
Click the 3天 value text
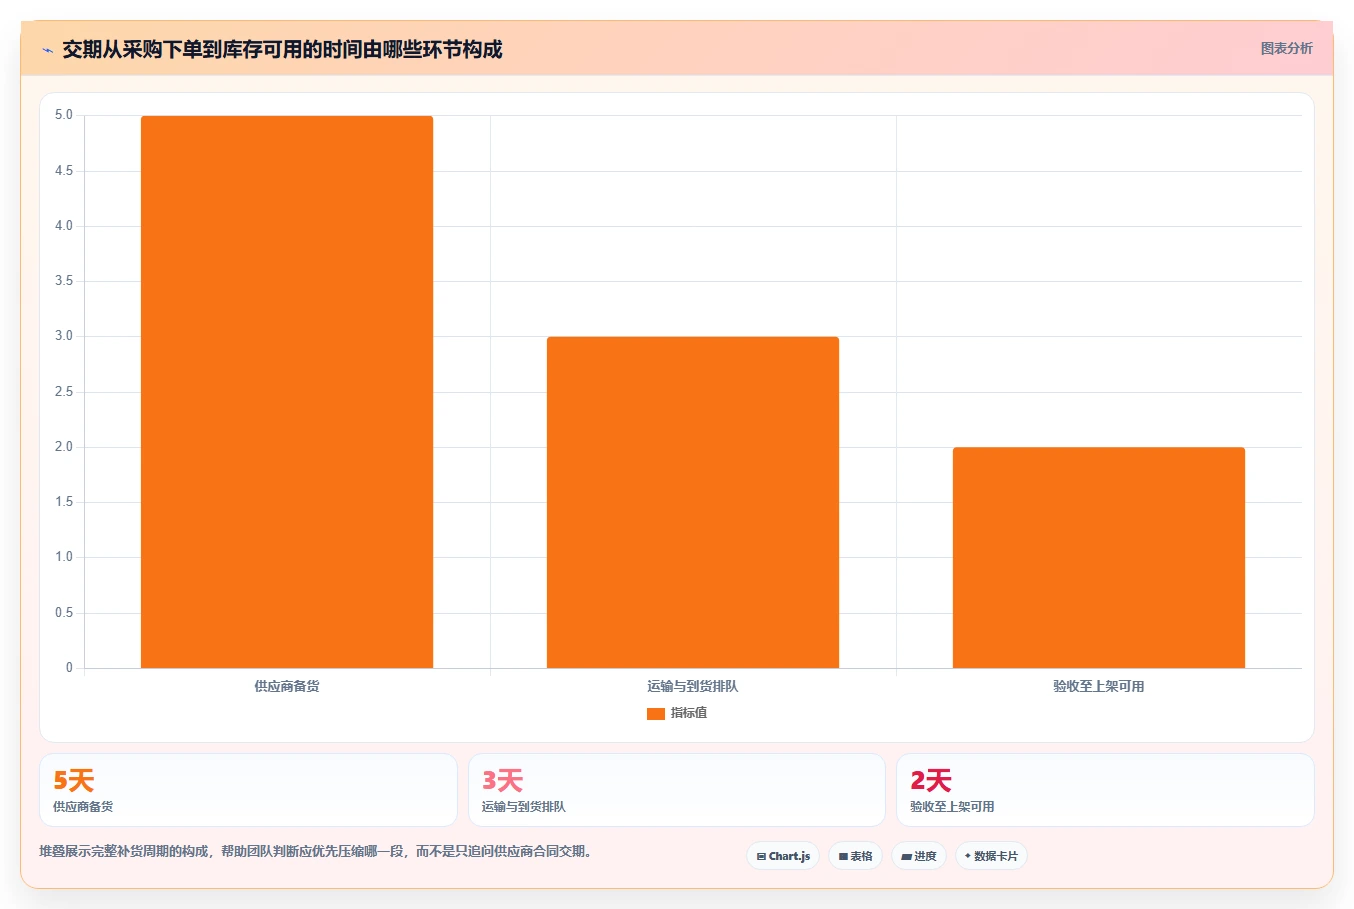(502, 780)
